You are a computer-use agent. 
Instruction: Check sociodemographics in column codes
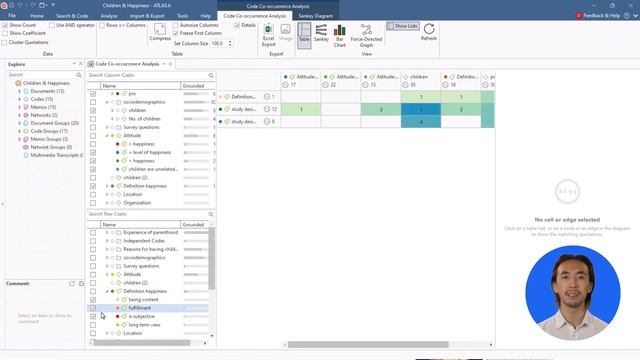[x=93, y=102]
